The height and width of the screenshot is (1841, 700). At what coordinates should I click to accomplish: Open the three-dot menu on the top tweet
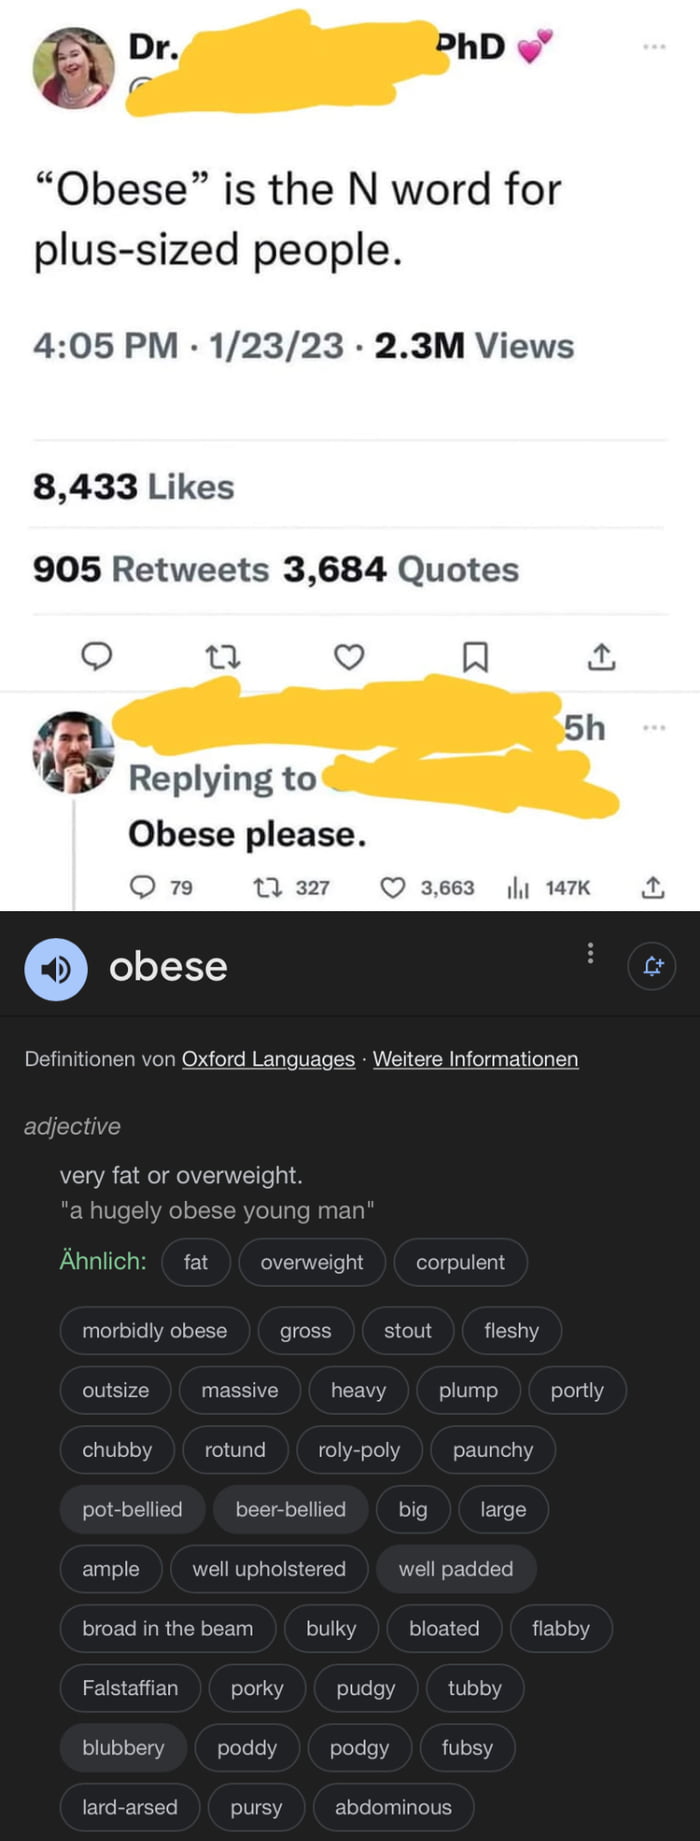655,46
